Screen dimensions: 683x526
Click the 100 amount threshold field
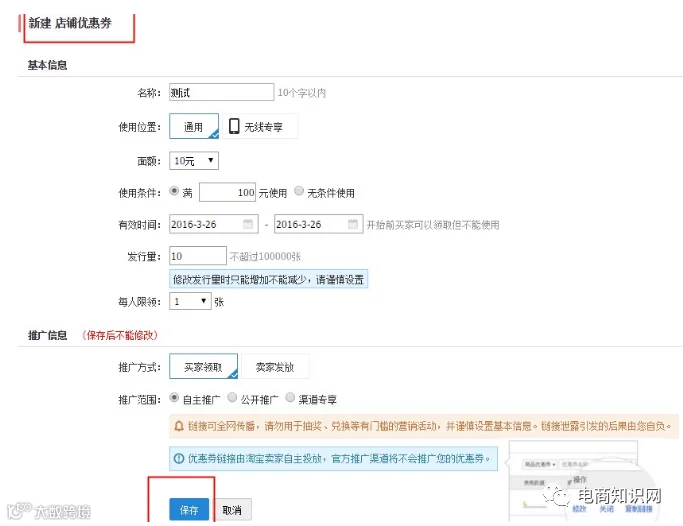pyautogui.click(x=227, y=192)
